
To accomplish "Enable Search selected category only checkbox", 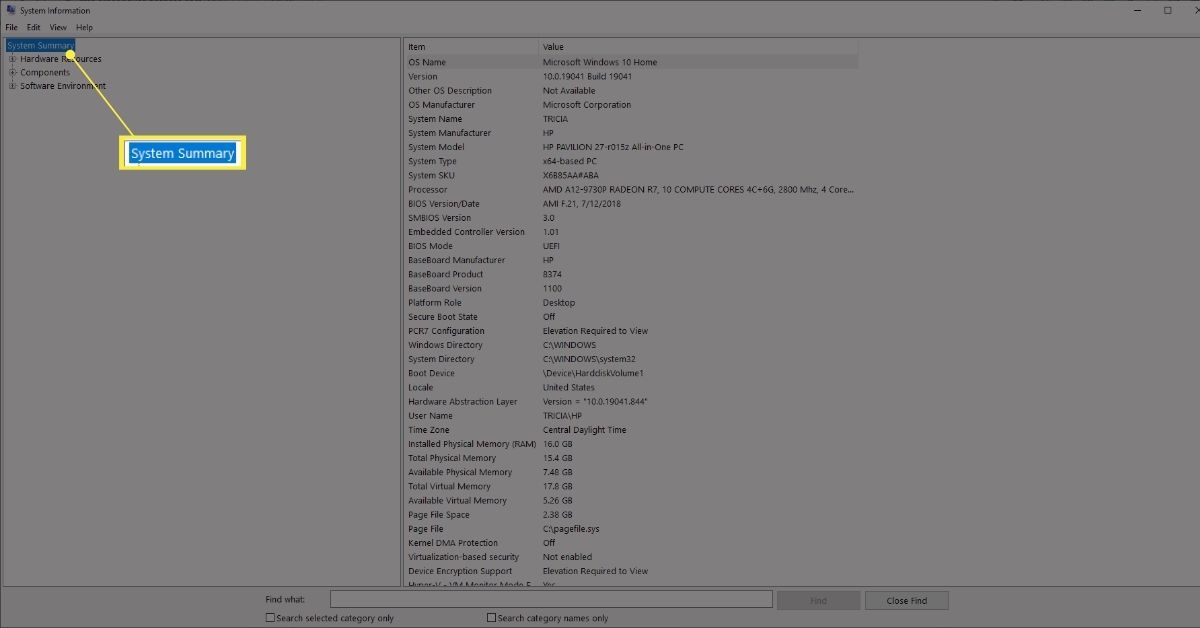I will [x=271, y=618].
